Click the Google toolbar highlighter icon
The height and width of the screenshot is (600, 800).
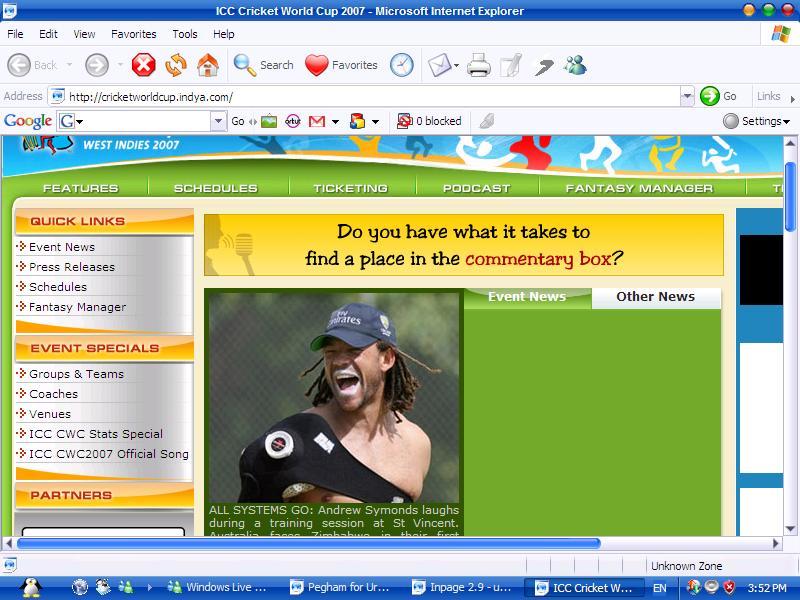point(487,121)
